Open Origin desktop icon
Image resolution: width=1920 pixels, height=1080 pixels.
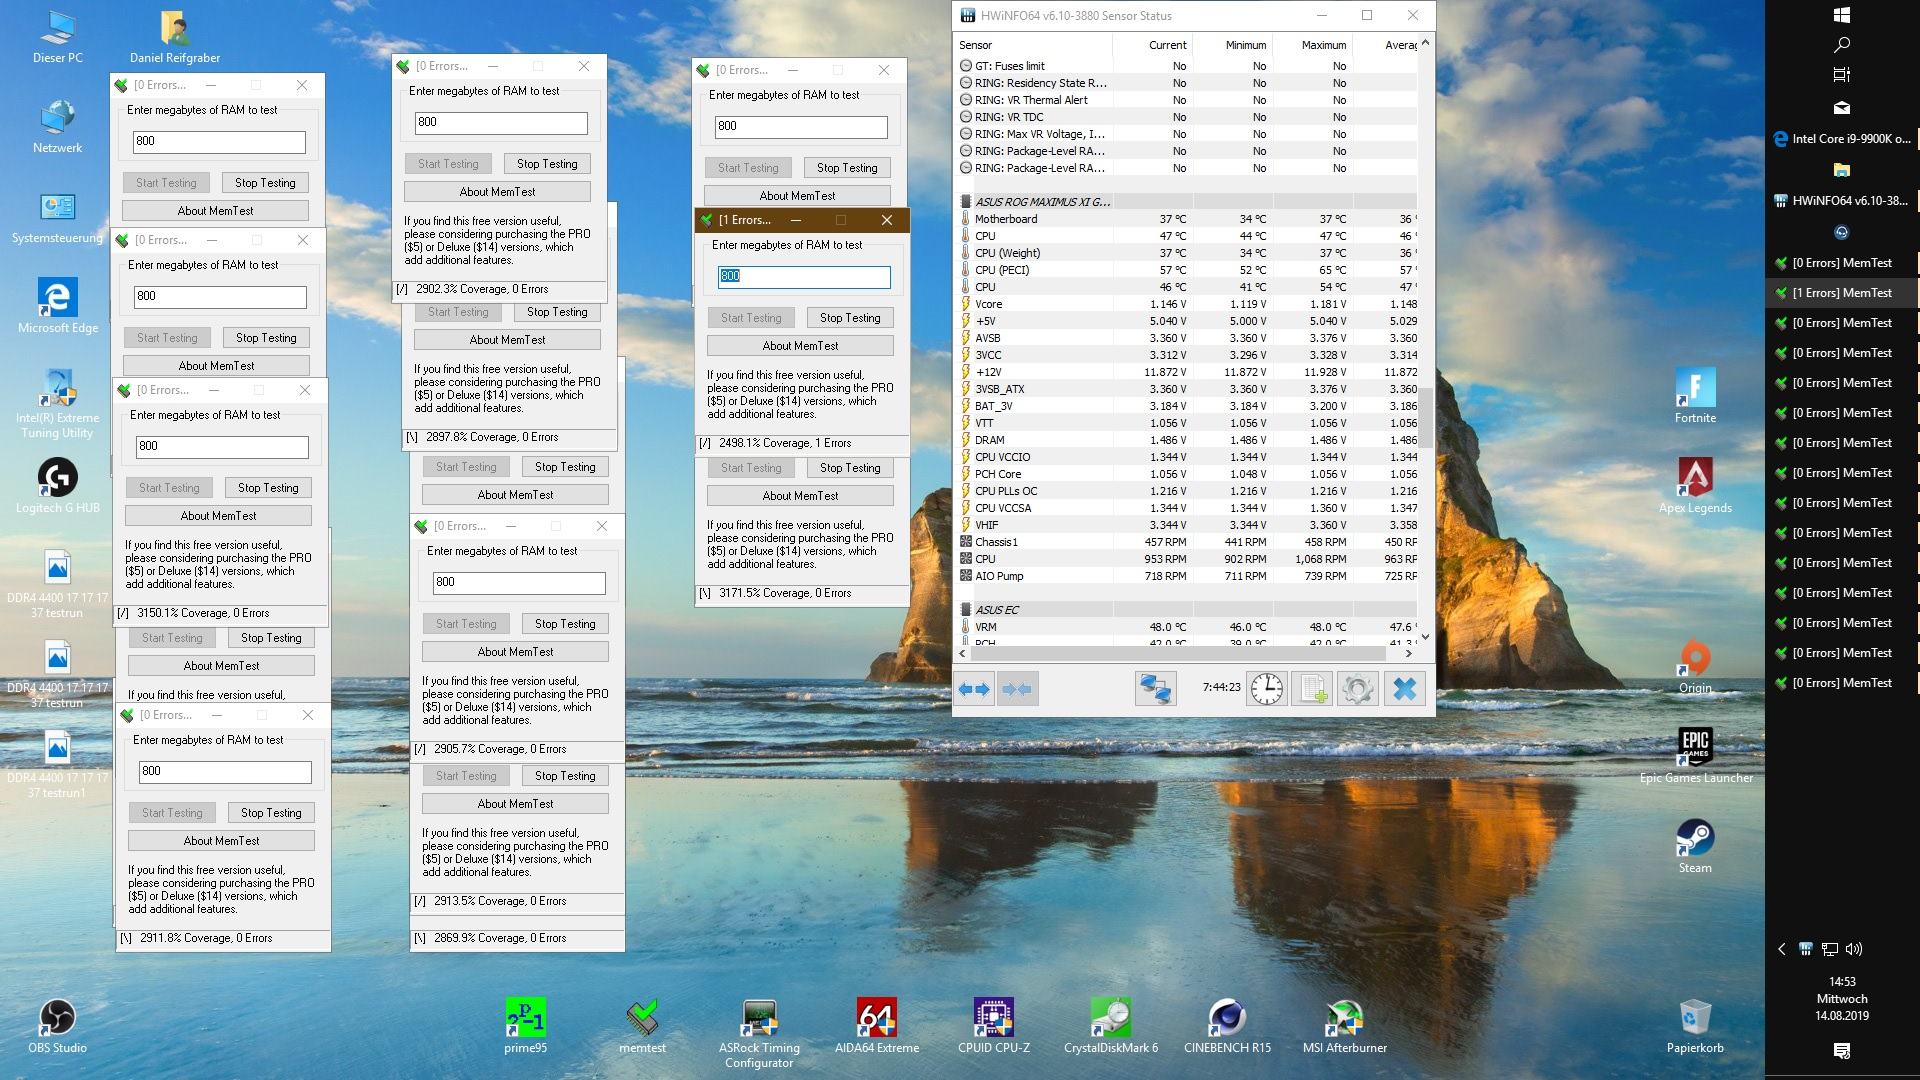(x=1695, y=667)
